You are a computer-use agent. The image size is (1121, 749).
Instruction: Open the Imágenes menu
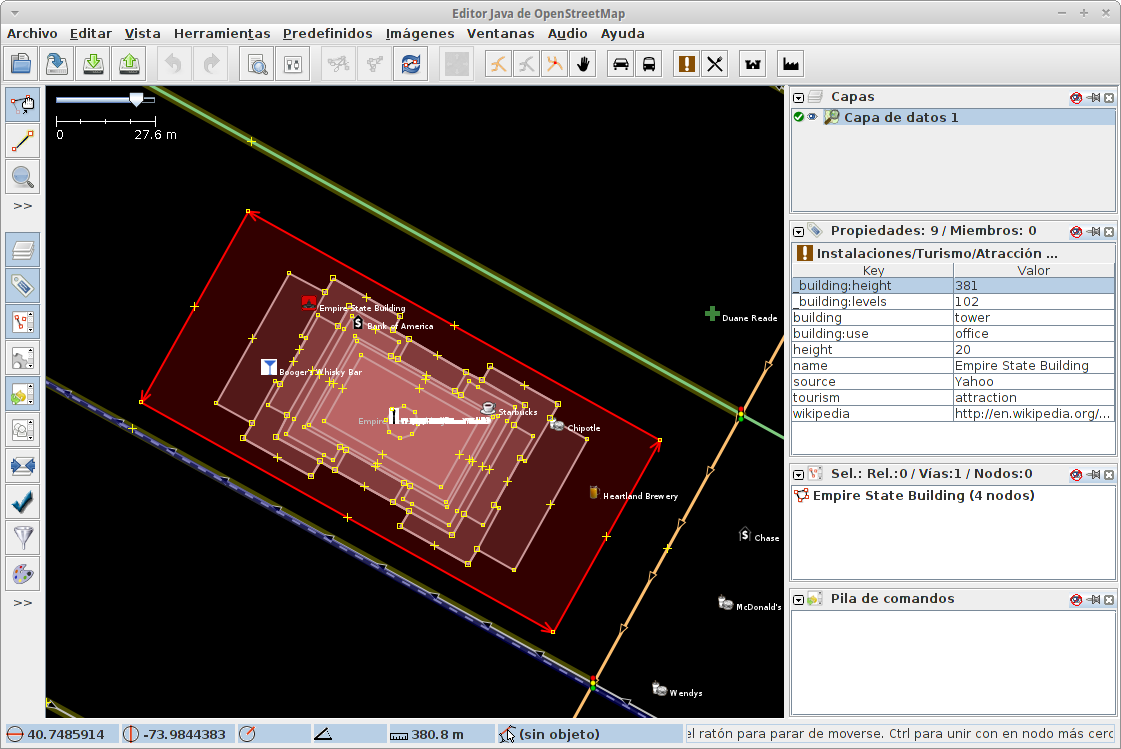[x=420, y=33]
